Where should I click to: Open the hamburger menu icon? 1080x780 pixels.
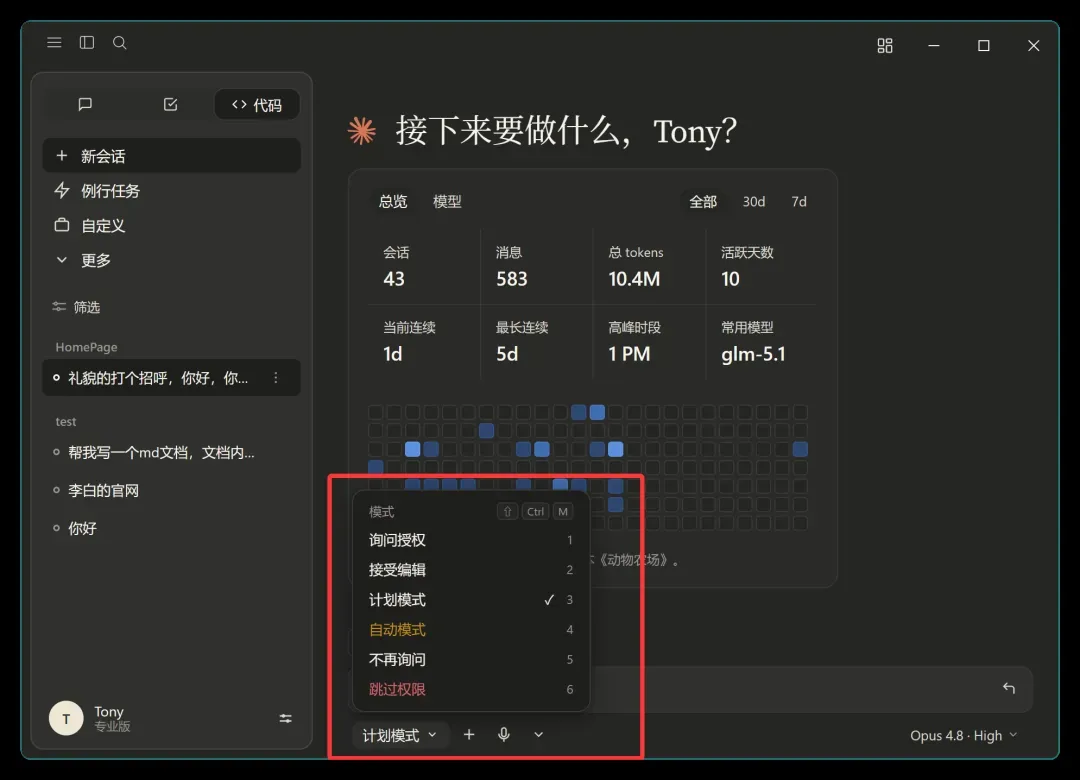pos(54,43)
